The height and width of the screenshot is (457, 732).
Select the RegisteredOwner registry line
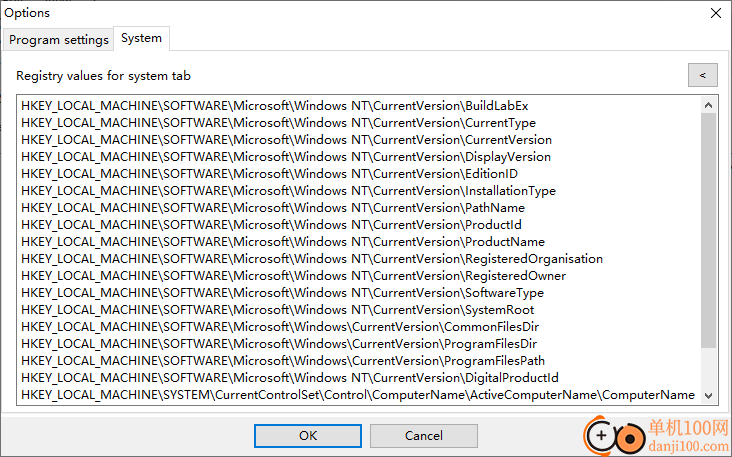(293, 276)
